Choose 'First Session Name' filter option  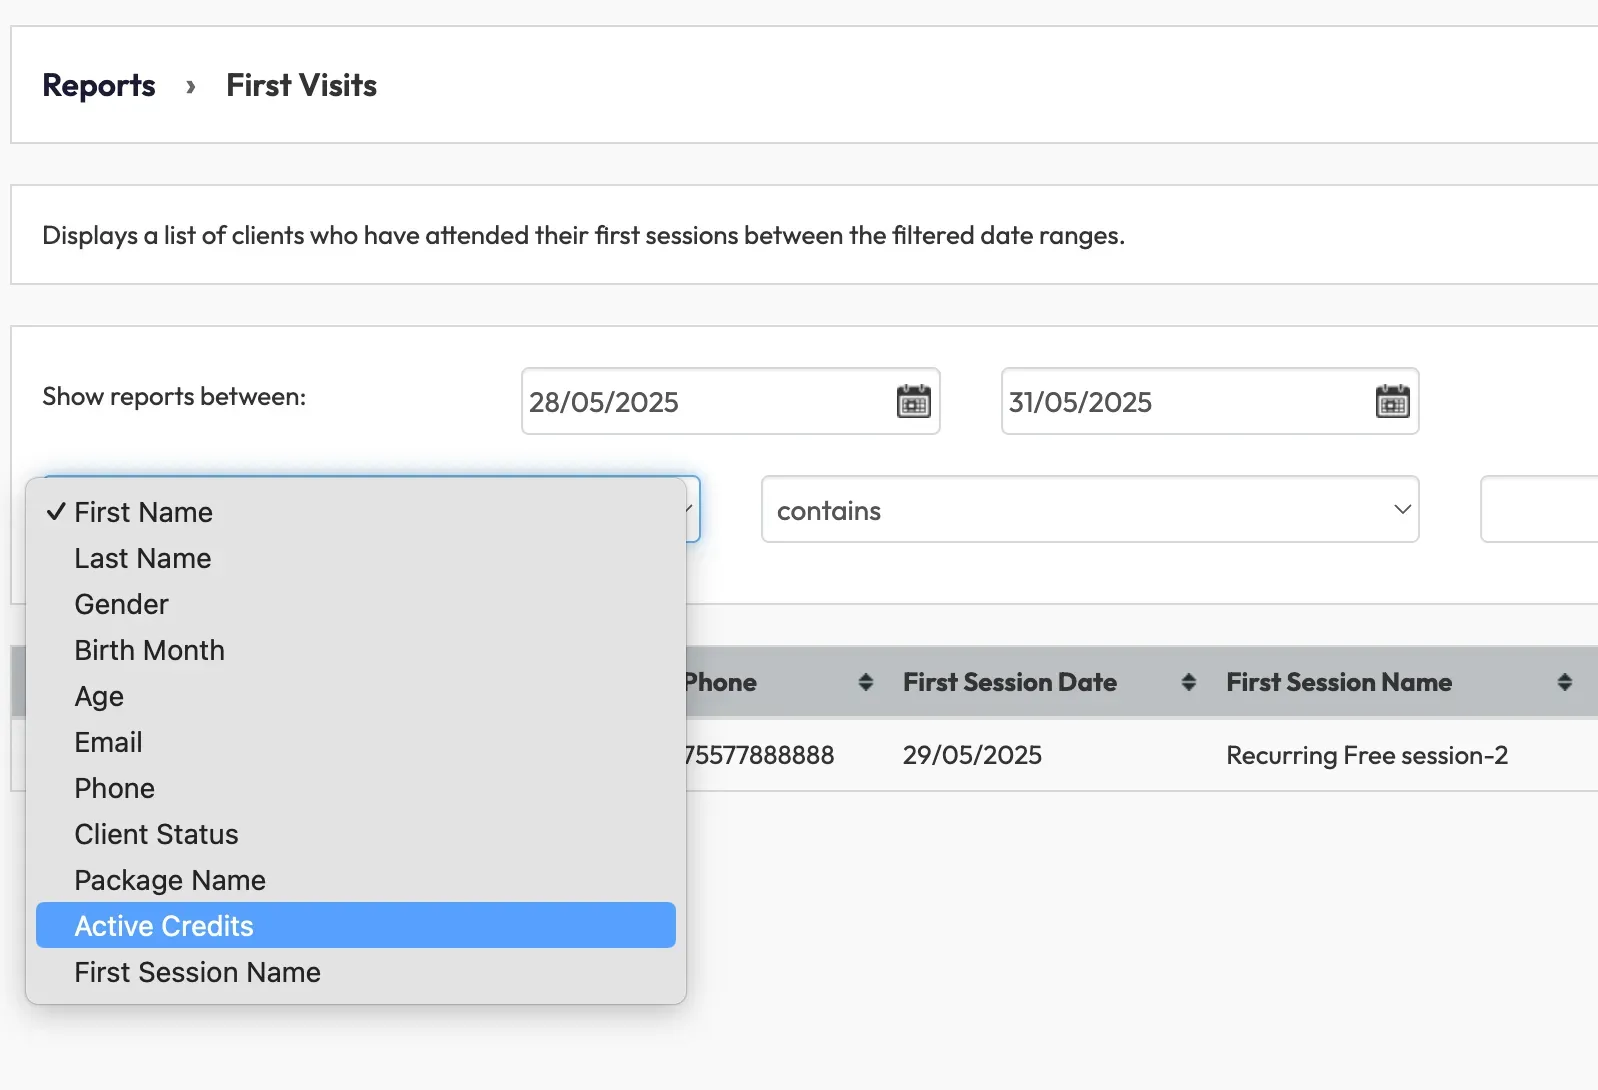[198, 972]
